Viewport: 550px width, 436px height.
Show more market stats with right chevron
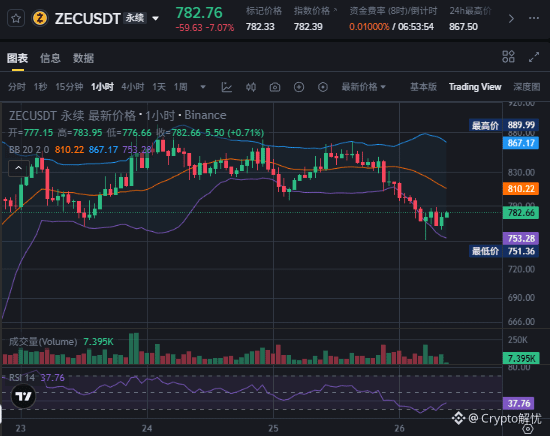coord(511,19)
